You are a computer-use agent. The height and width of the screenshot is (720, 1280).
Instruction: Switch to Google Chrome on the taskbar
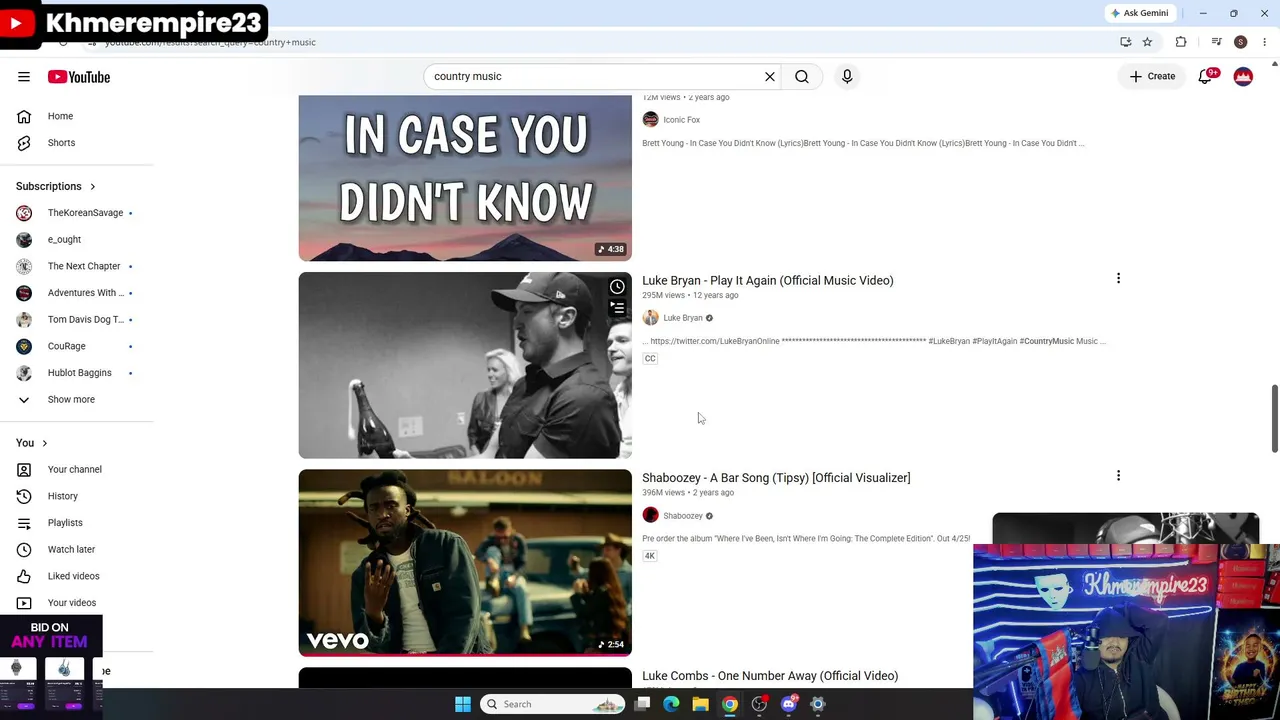pos(730,704)
